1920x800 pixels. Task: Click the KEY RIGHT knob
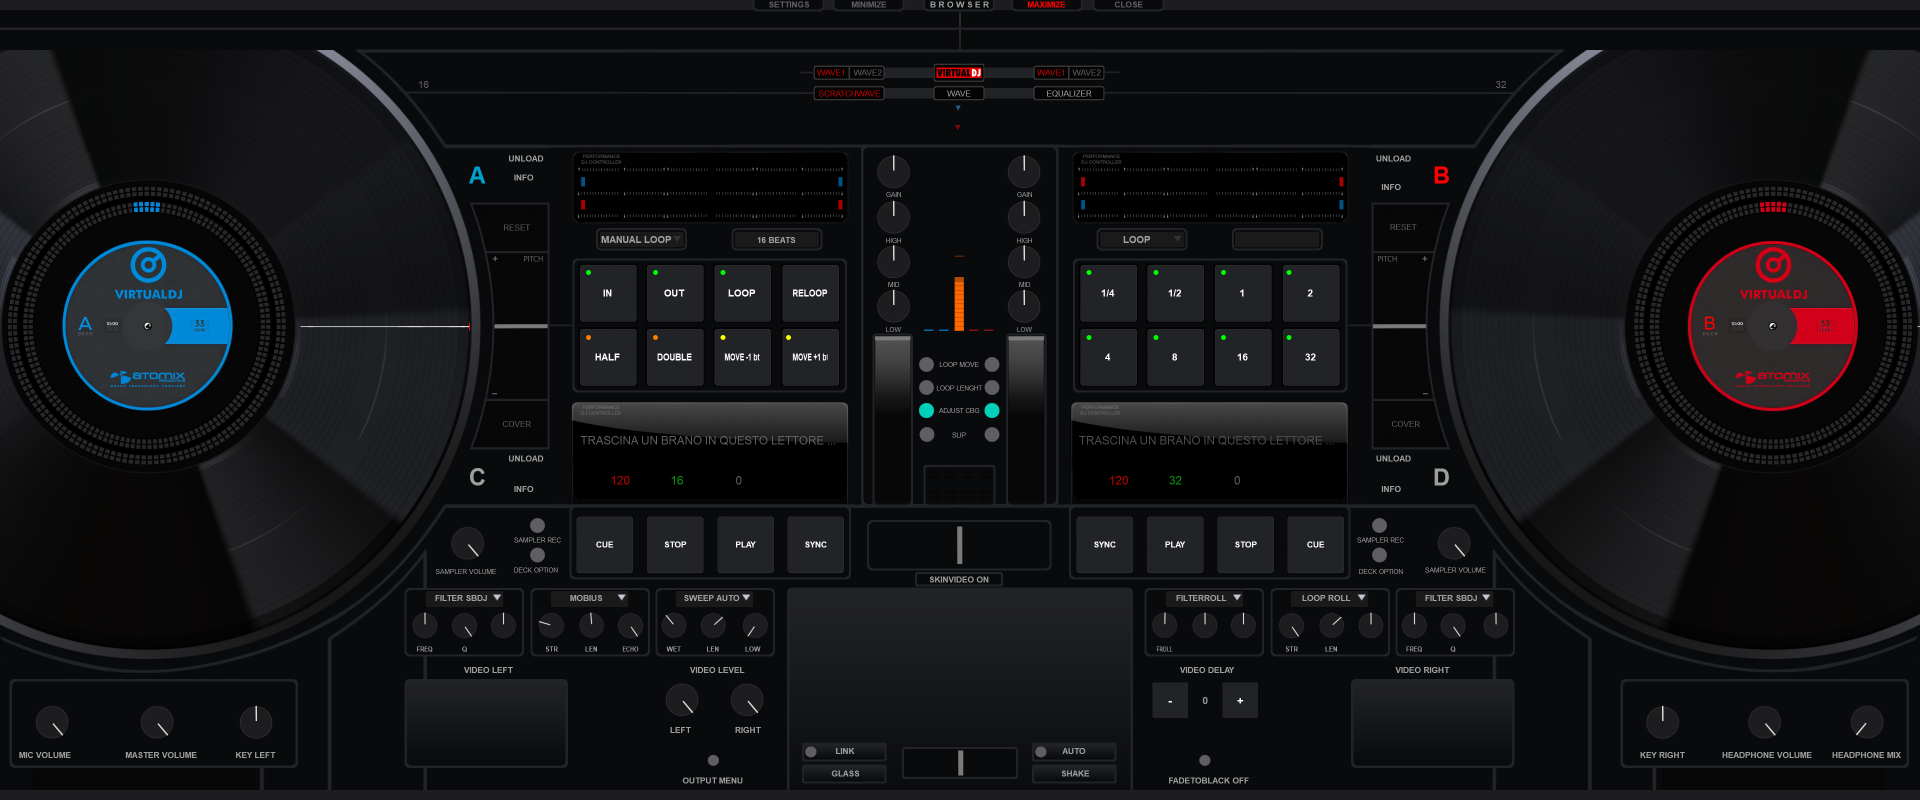[x=1662, y=721]
